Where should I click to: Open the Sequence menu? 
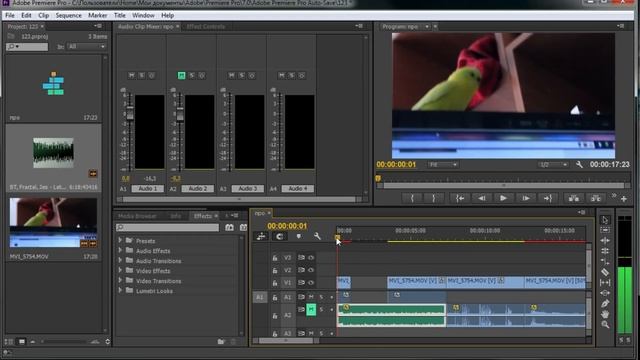[x=69, y=16]
